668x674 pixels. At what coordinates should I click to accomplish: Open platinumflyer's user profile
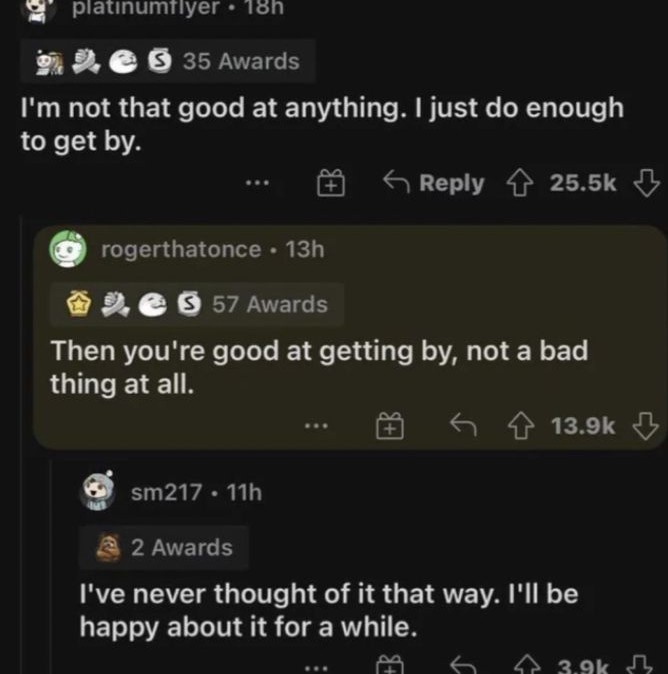click(144, 9)
